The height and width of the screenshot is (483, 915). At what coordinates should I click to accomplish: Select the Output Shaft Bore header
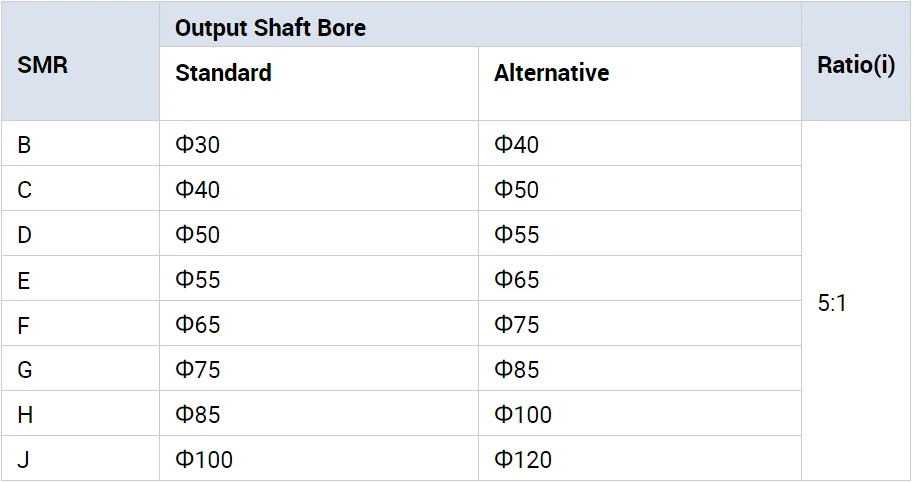(480, 24)
